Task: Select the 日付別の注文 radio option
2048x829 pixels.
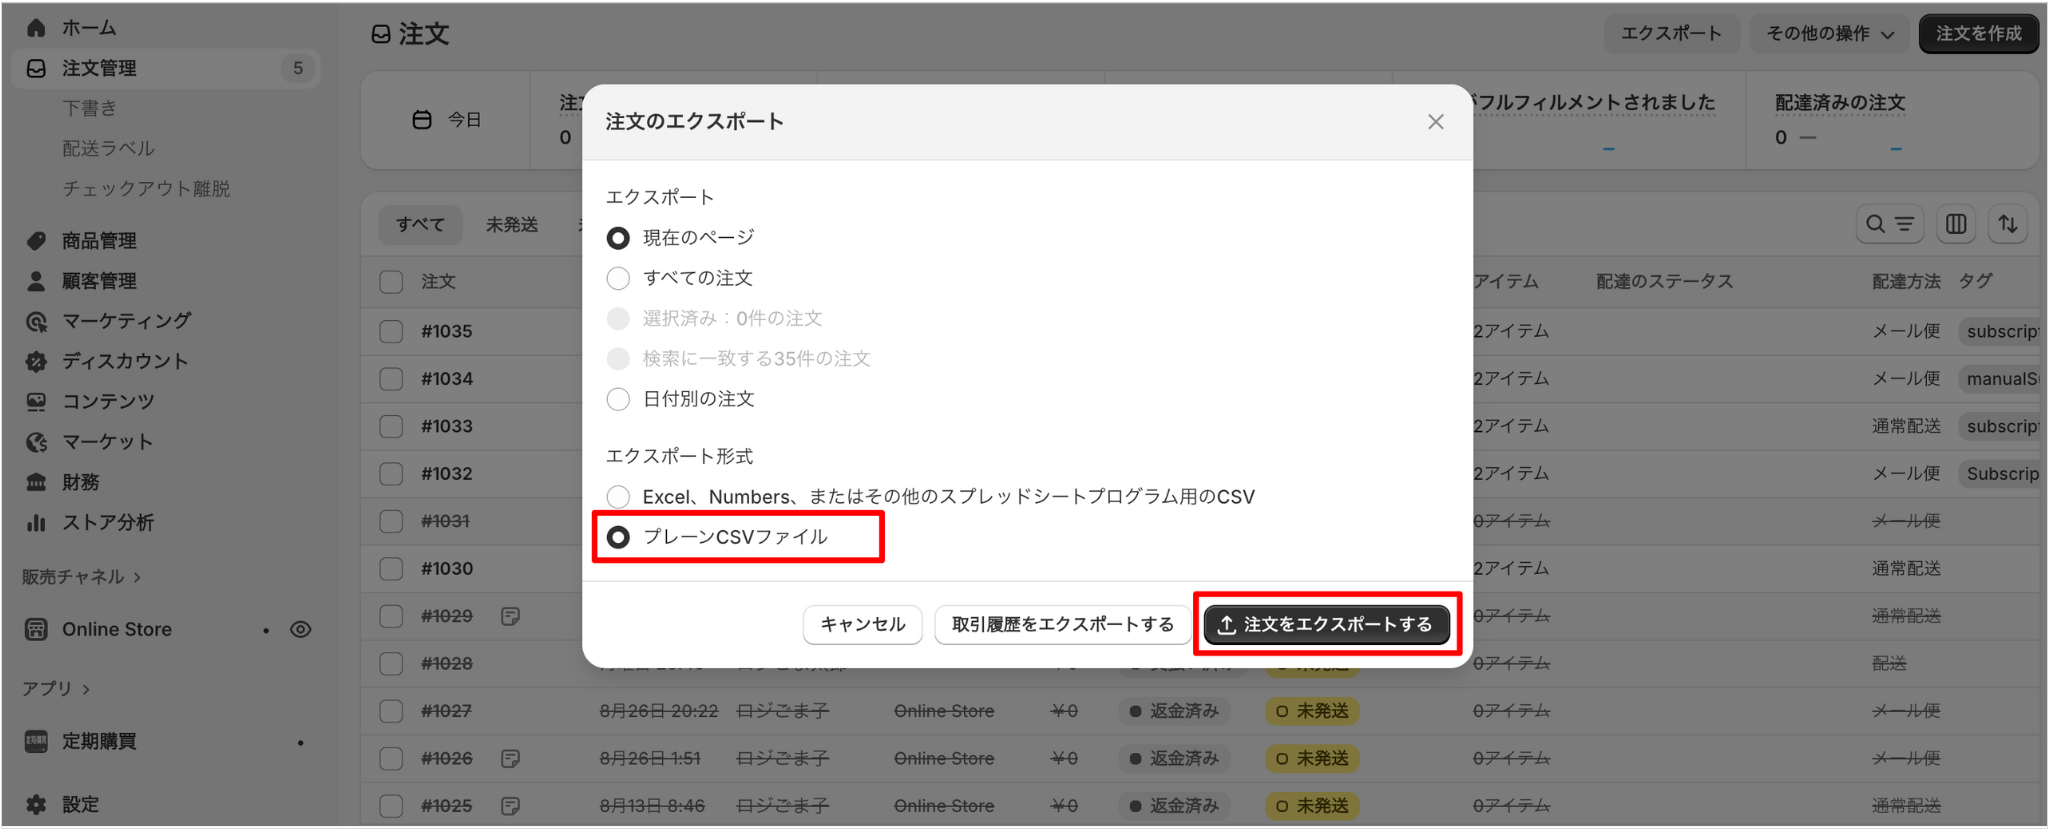Action: (x=619, y=399)
